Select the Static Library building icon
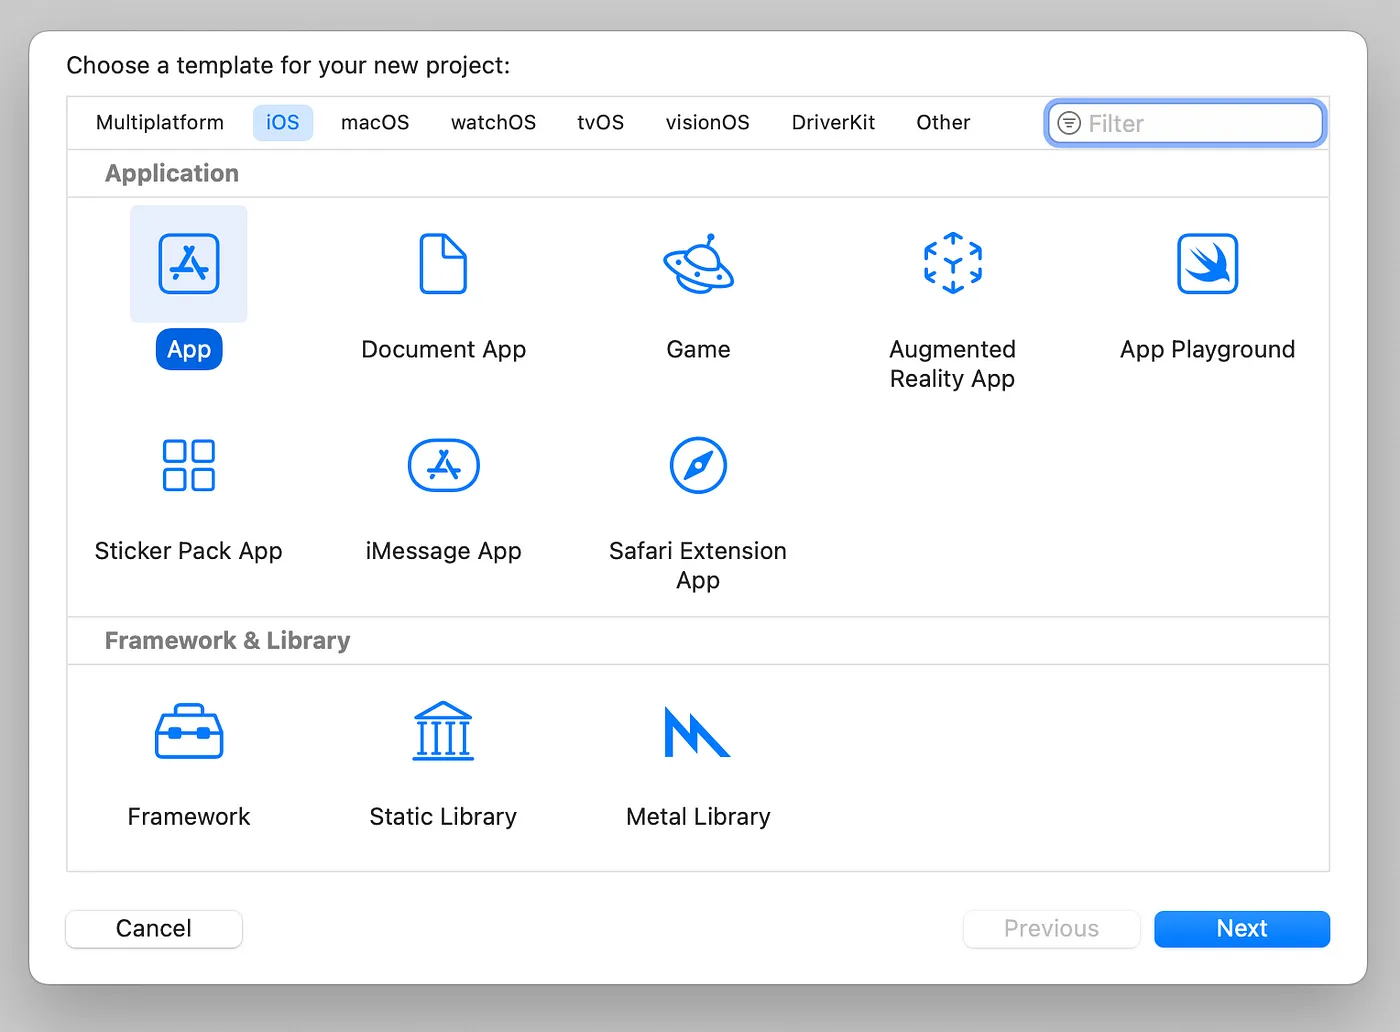This screenshot has height=1032, width=1400. tap(443, 732)
